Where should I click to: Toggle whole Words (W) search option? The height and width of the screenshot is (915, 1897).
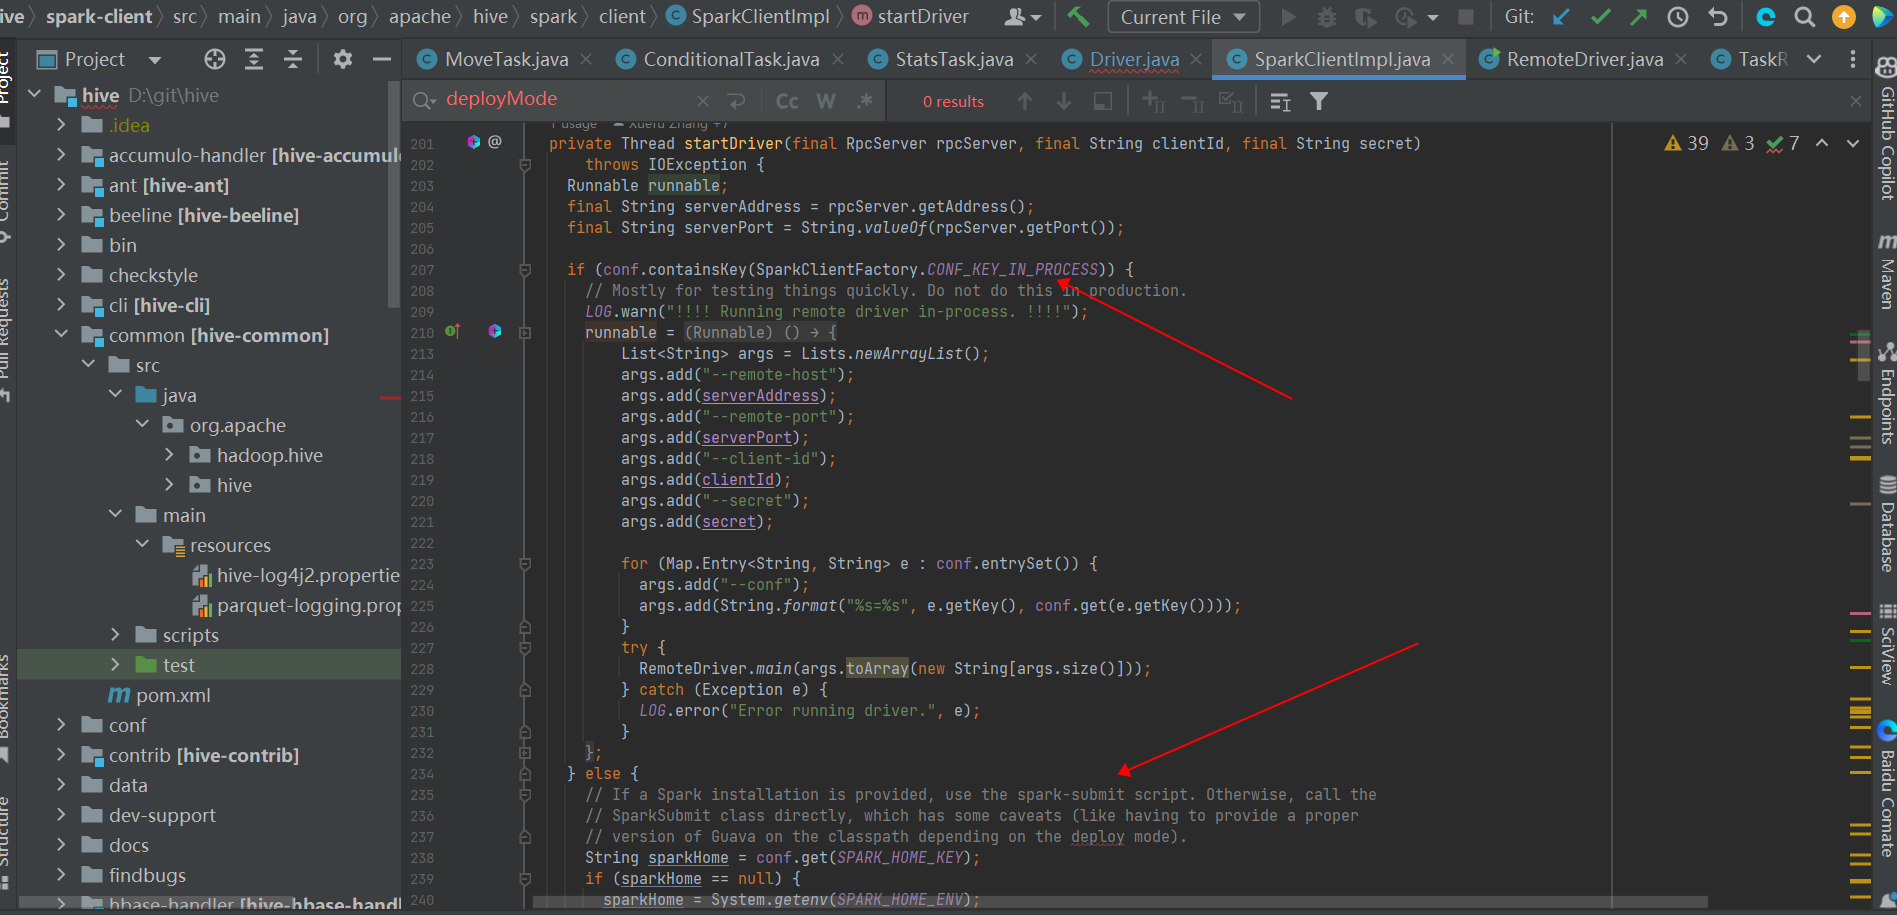[x=826, y=101]
